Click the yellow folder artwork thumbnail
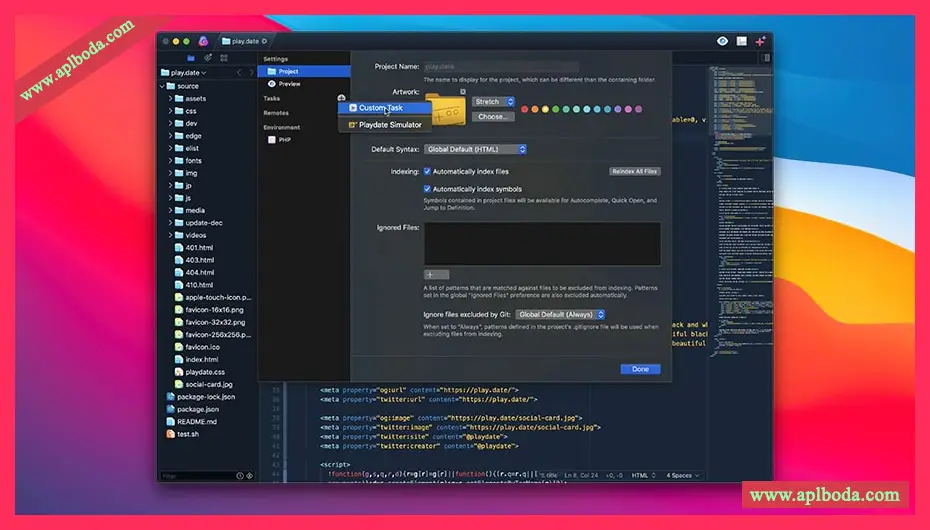 coord(445,108)
